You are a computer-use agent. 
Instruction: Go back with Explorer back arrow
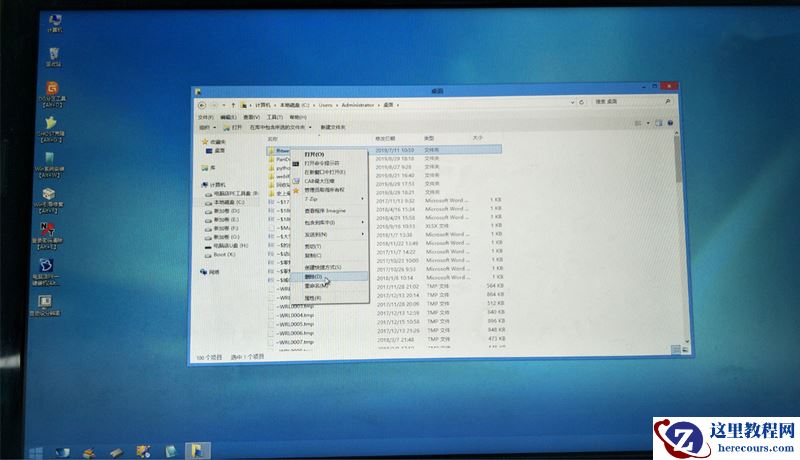202,105
